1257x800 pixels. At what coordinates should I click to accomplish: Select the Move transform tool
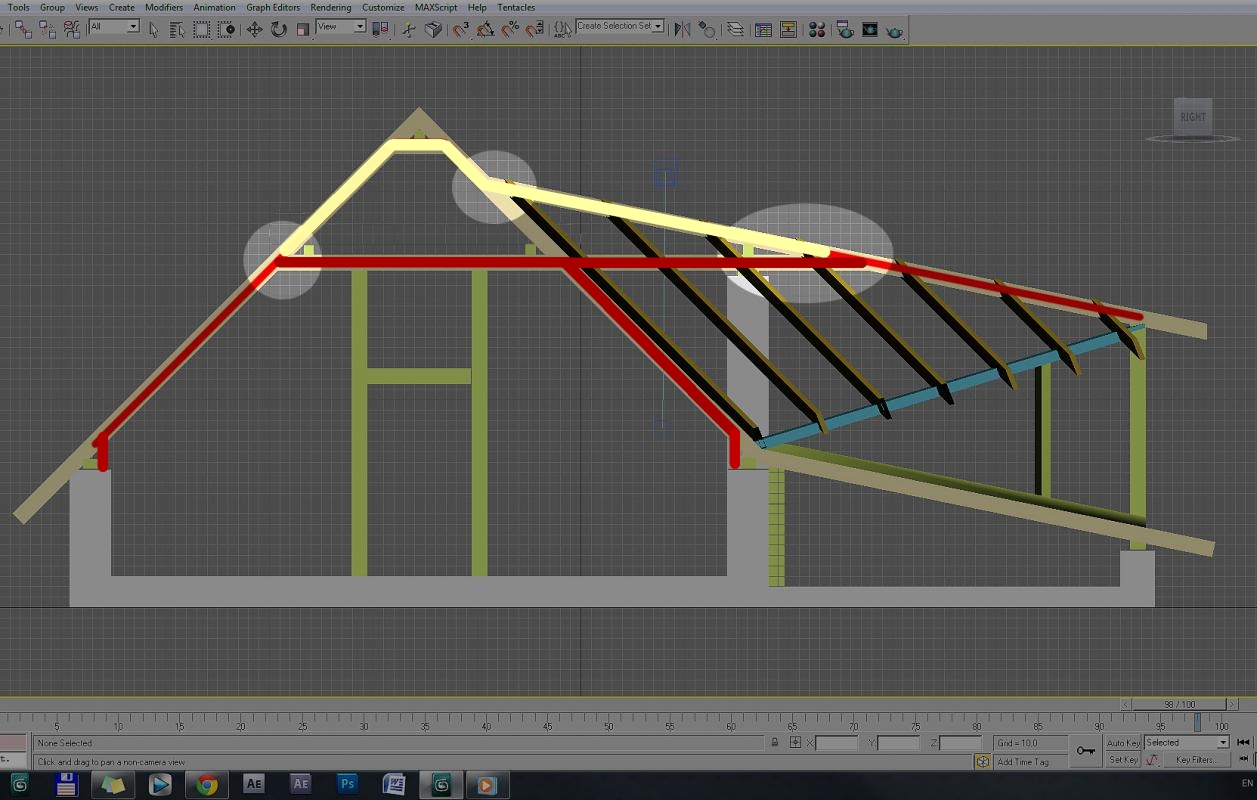pyautogui.click(x=254, y=29)
